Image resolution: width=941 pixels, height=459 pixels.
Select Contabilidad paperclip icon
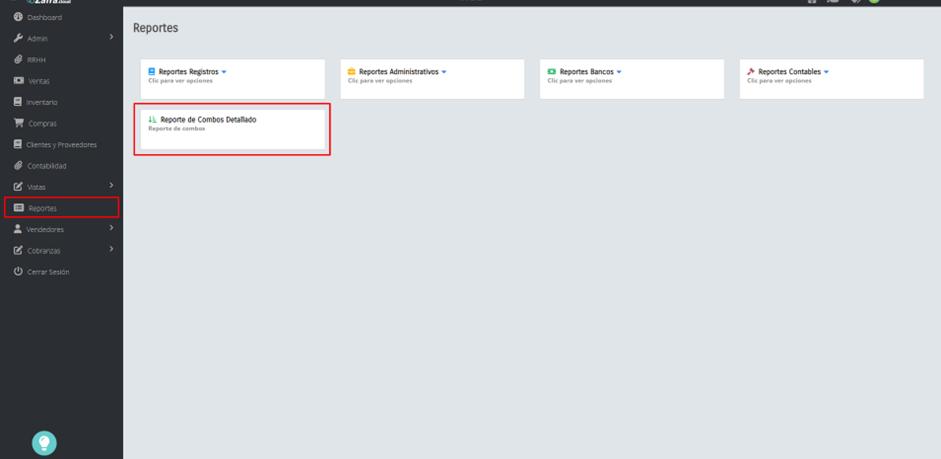[18, 166]
